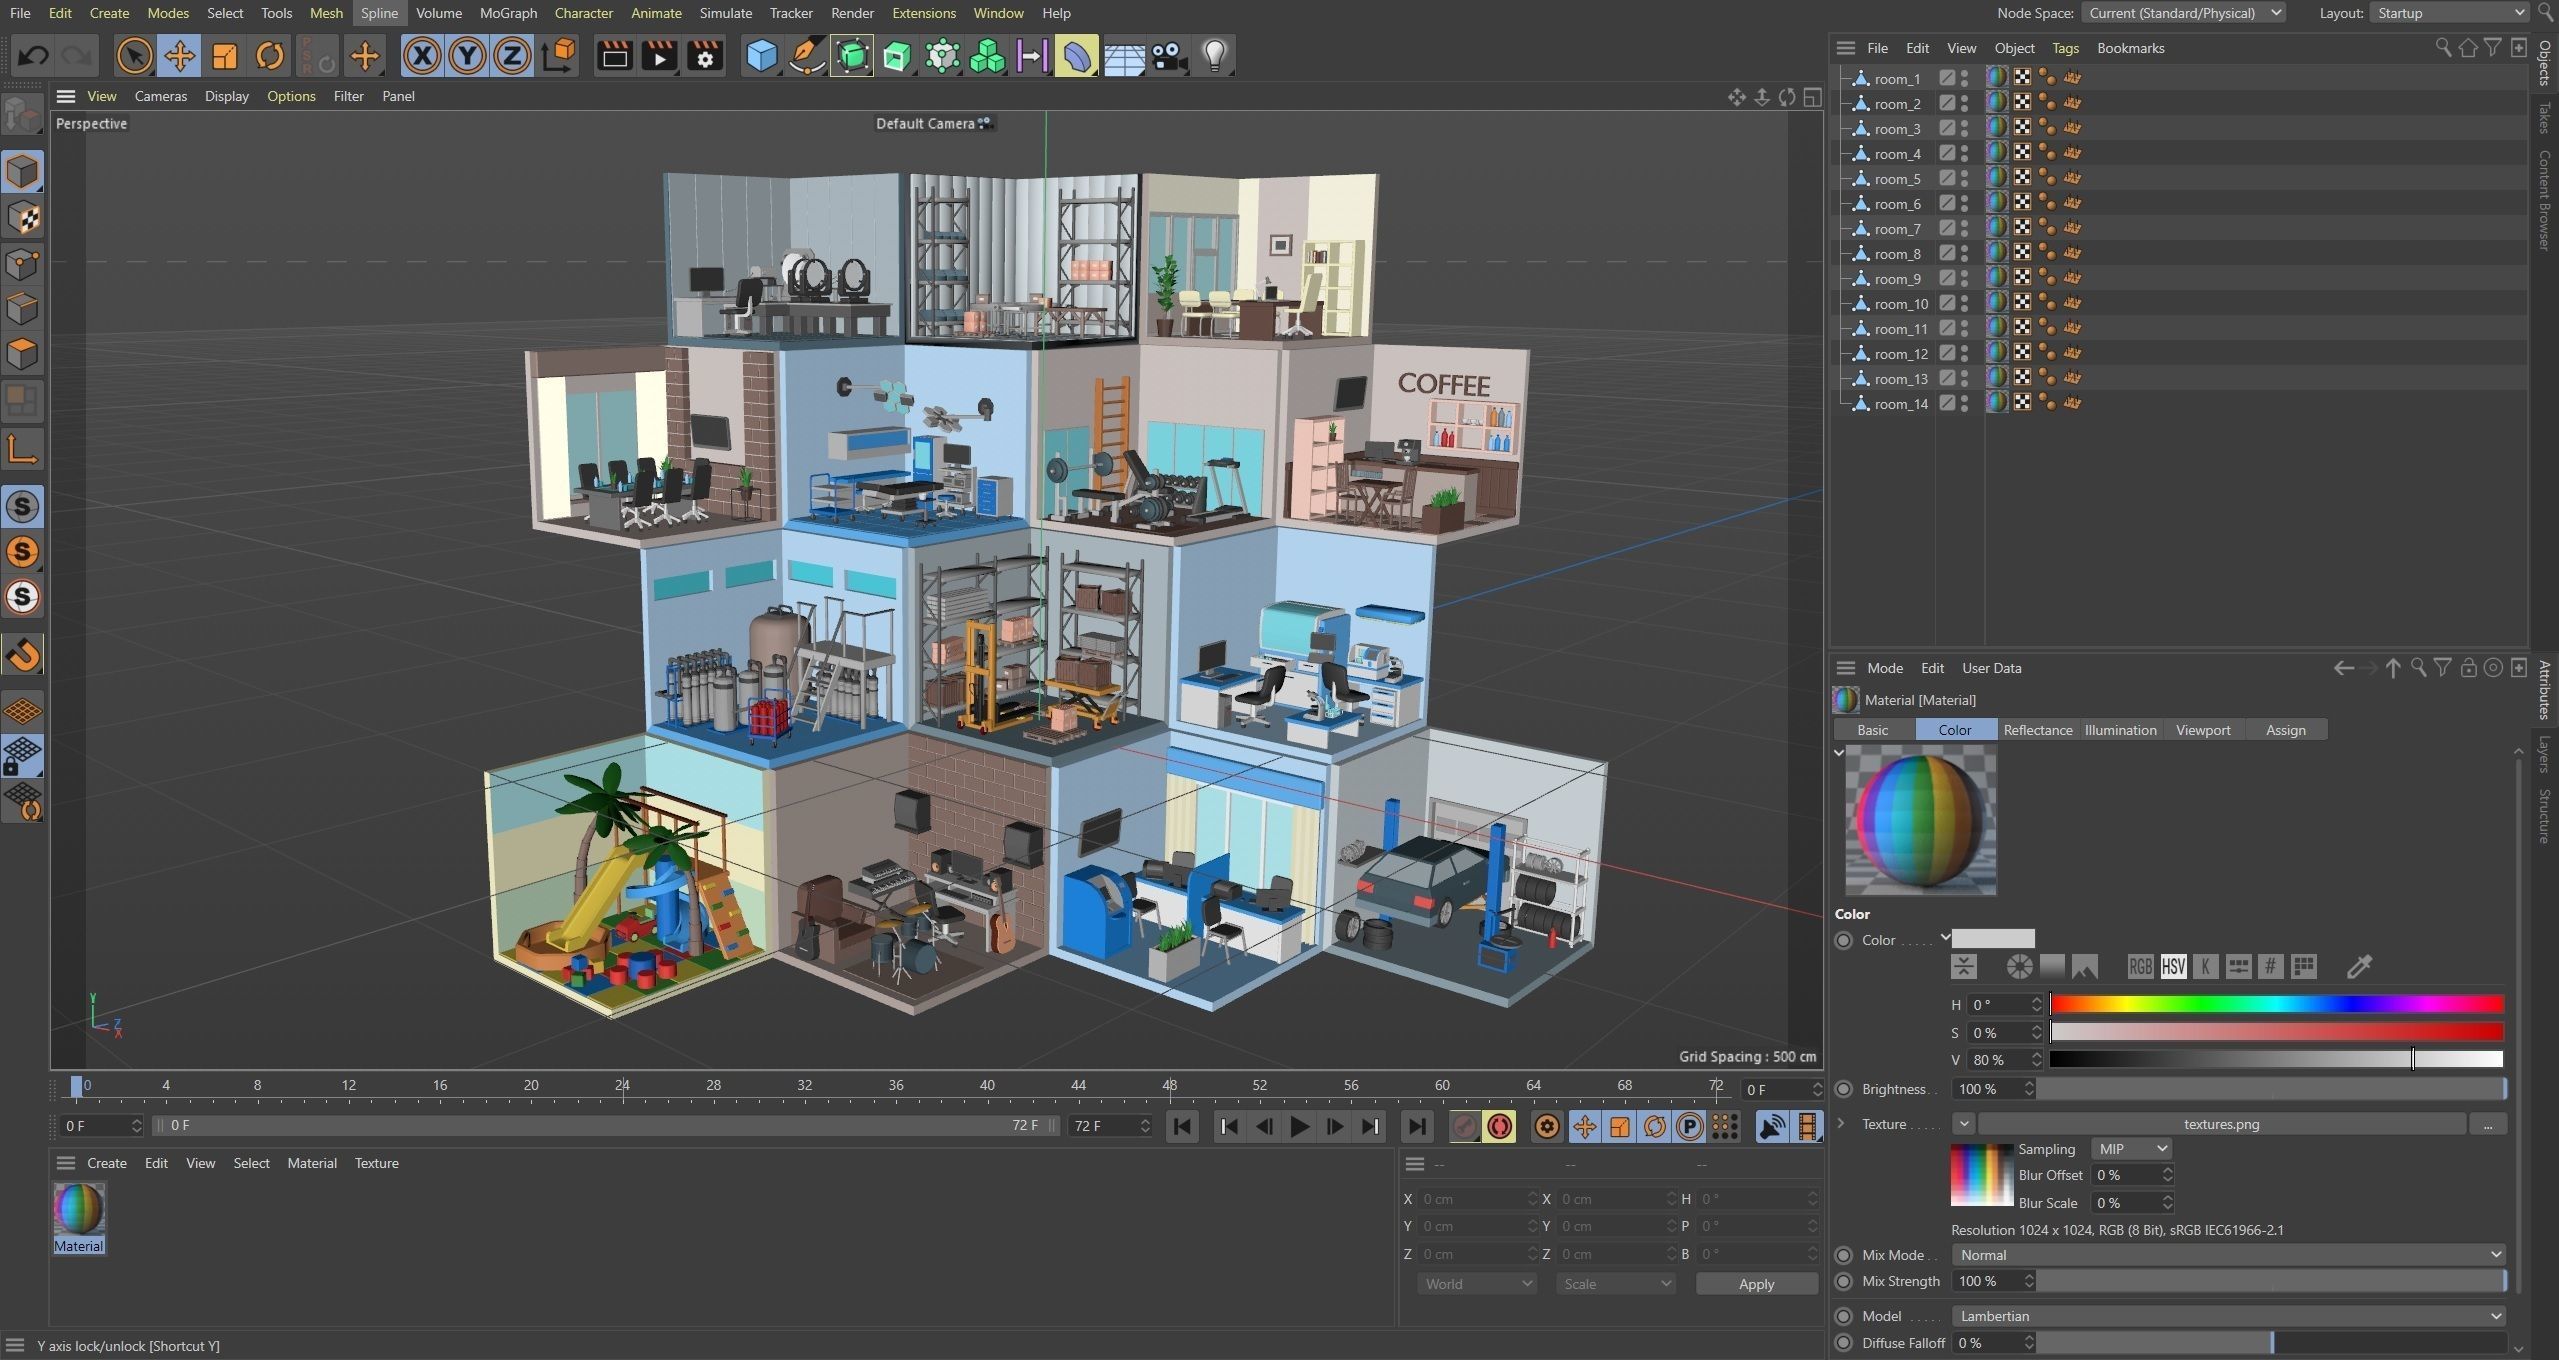Switch to Texture mode in left sidebar
2559x1360 pixels.
coord(22,218)
